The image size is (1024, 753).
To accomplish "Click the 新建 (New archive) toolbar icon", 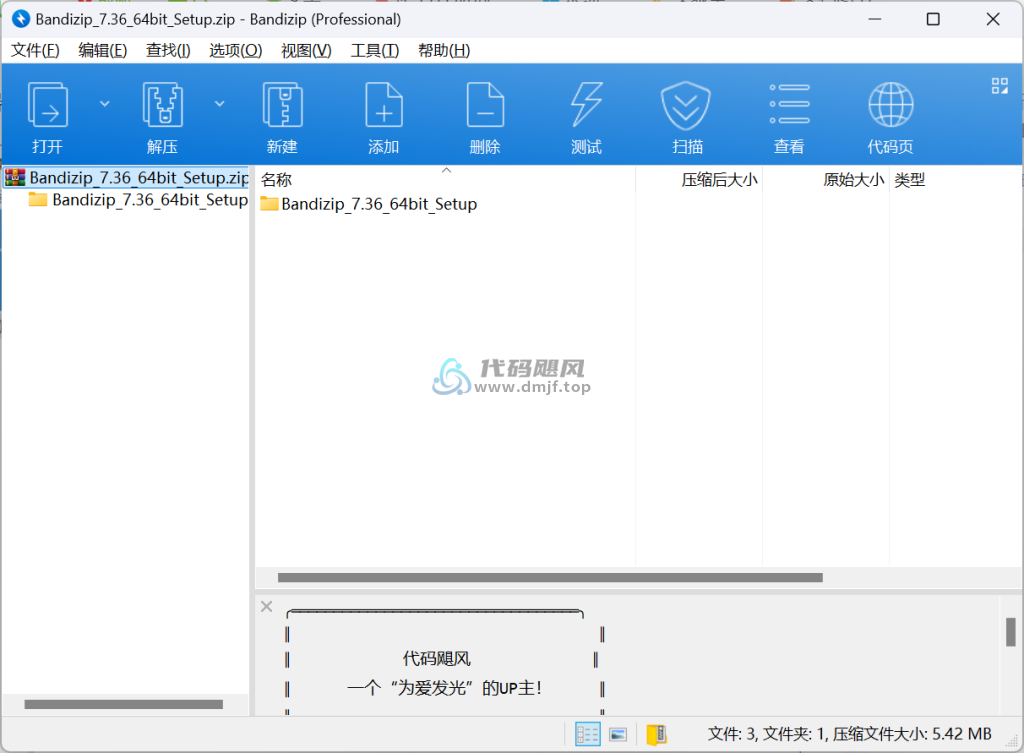I will pos(282,104).
